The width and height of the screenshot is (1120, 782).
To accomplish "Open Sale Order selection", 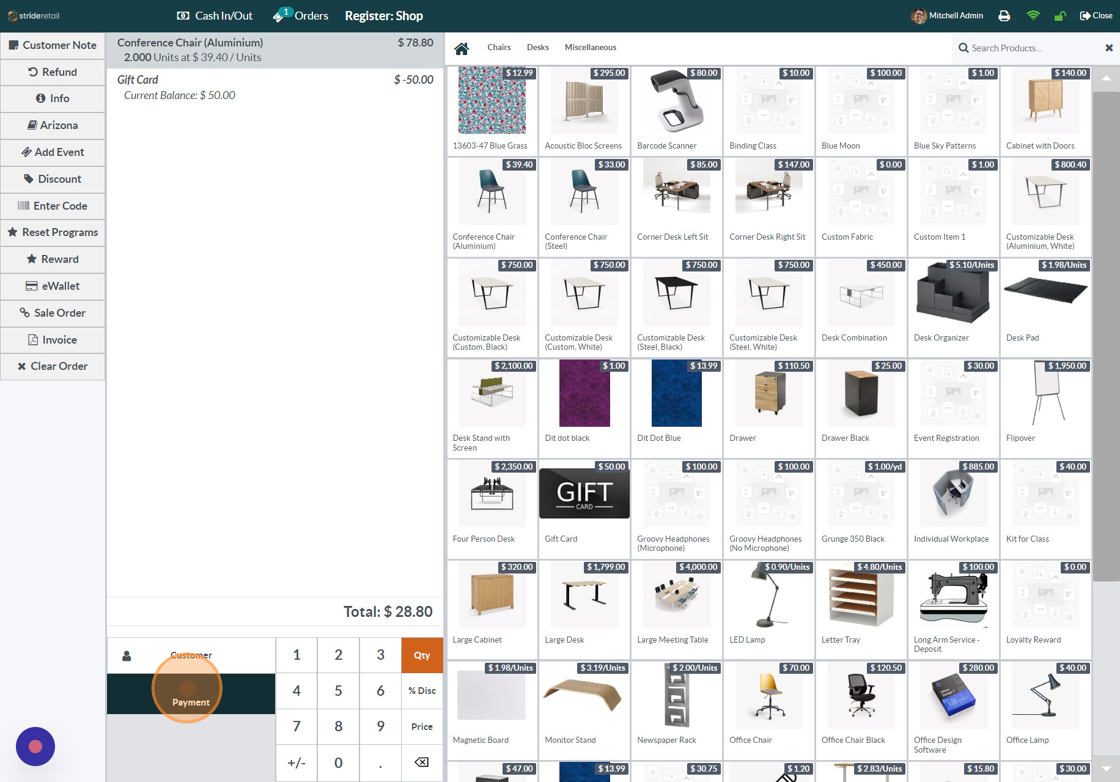I will [x=52, y=313].
